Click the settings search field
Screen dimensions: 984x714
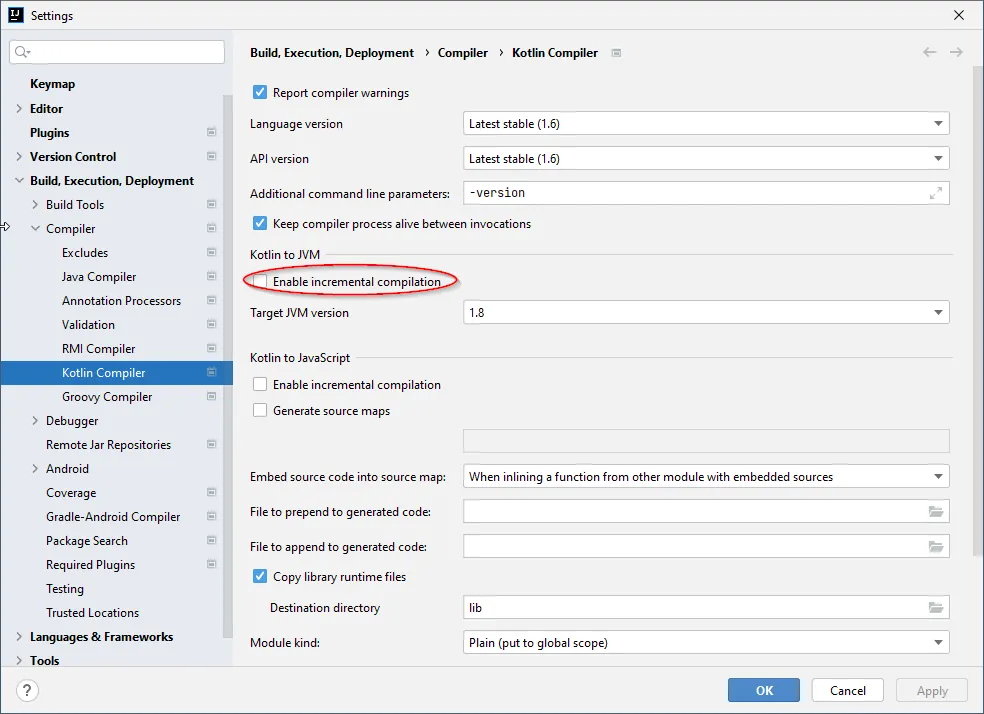point(117,51)
